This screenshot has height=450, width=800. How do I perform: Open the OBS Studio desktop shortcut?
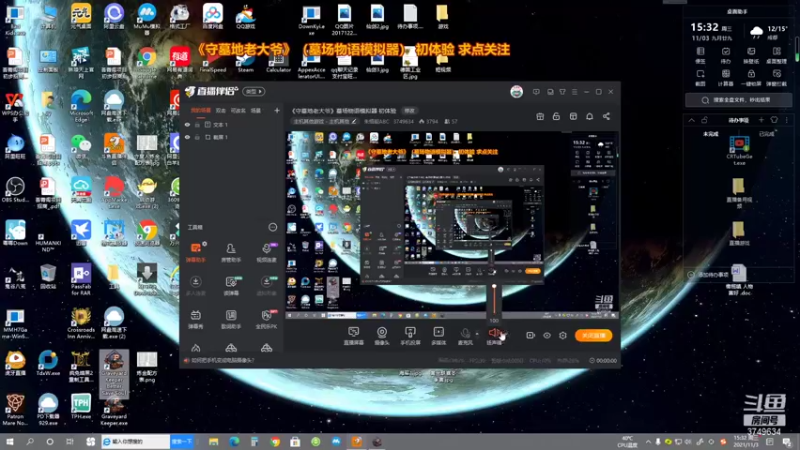(15, 190)
